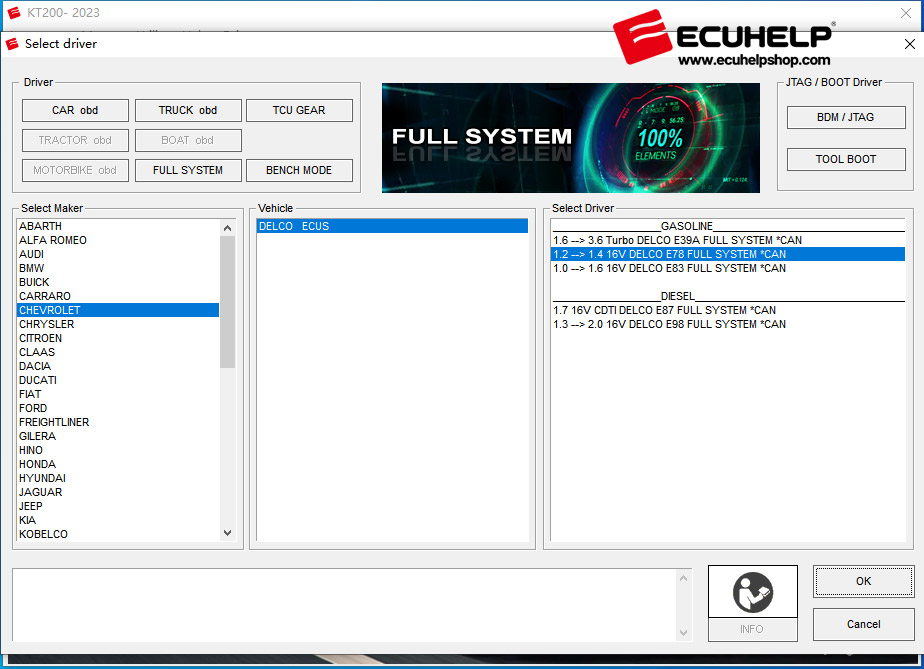Select CITROEN in maker list
The width and height of the screenshot is (924, 669).
tap(118, 338)
